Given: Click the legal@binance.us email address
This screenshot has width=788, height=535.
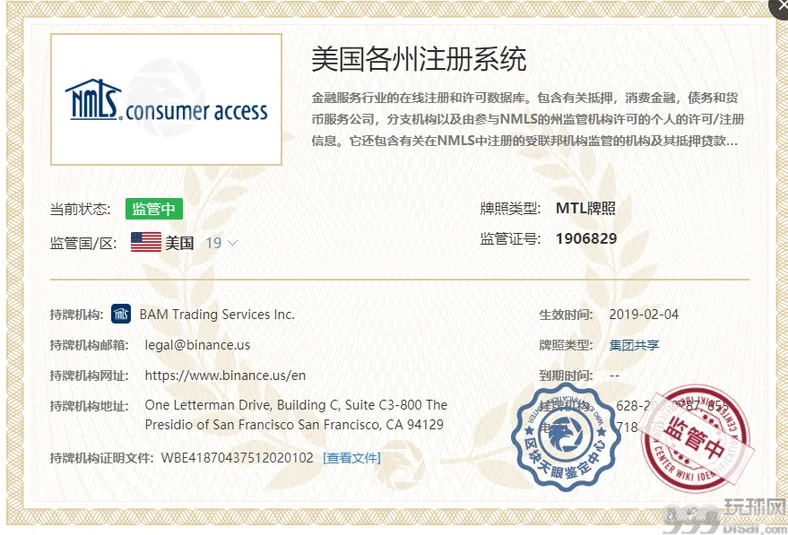Looking at the screenshot, I should coord(198,345).
